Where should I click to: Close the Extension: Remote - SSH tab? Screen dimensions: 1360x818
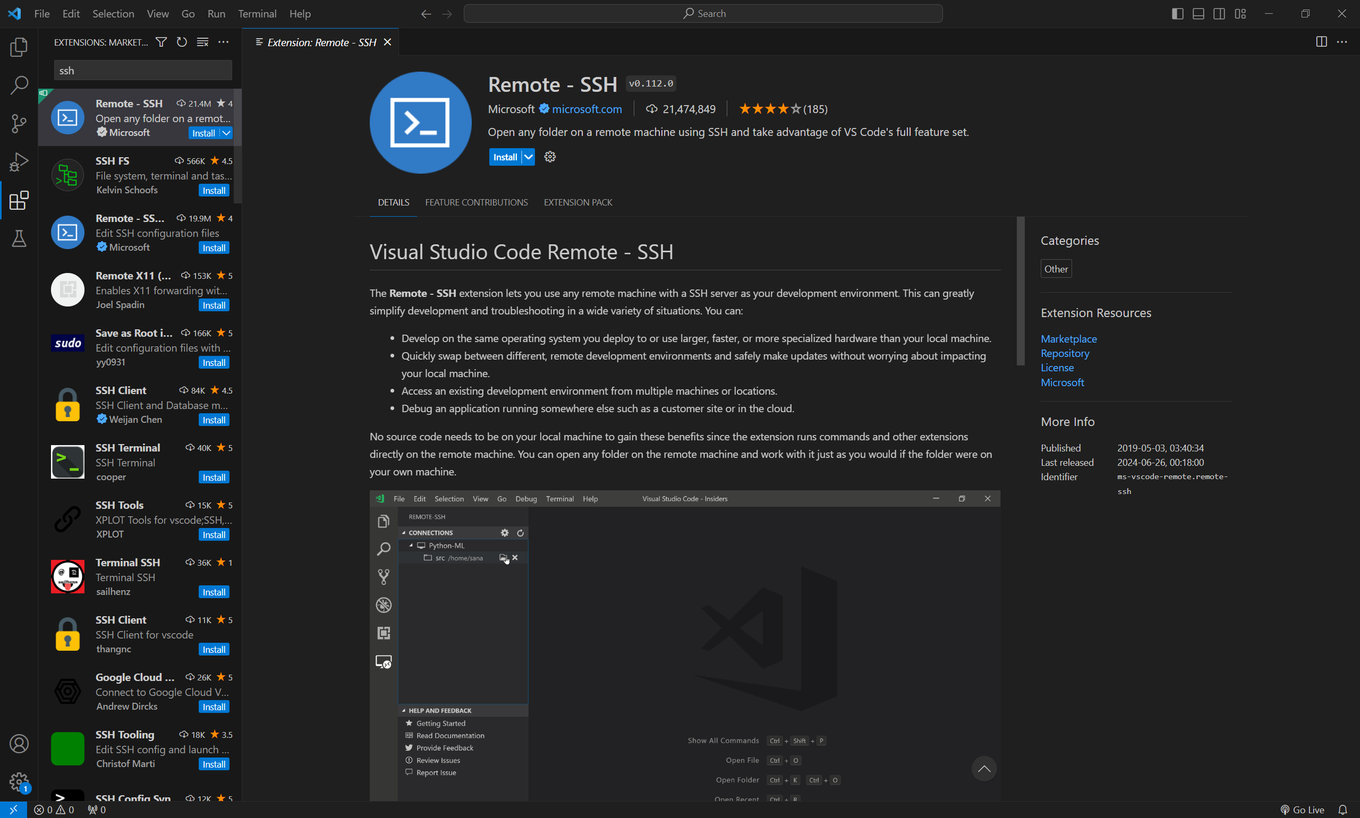pos(387,42)
